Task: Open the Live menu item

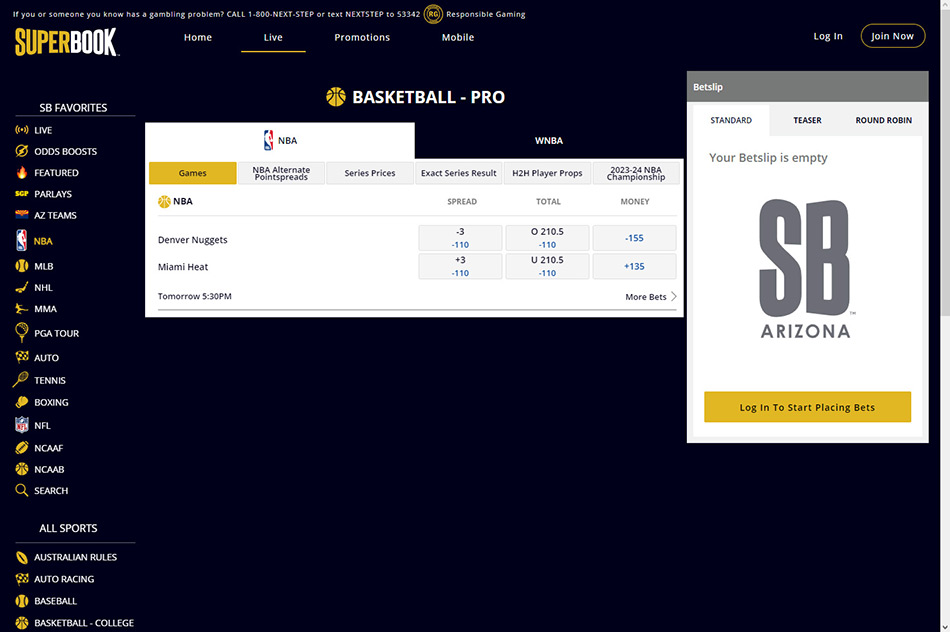Action: click(273, 37)
